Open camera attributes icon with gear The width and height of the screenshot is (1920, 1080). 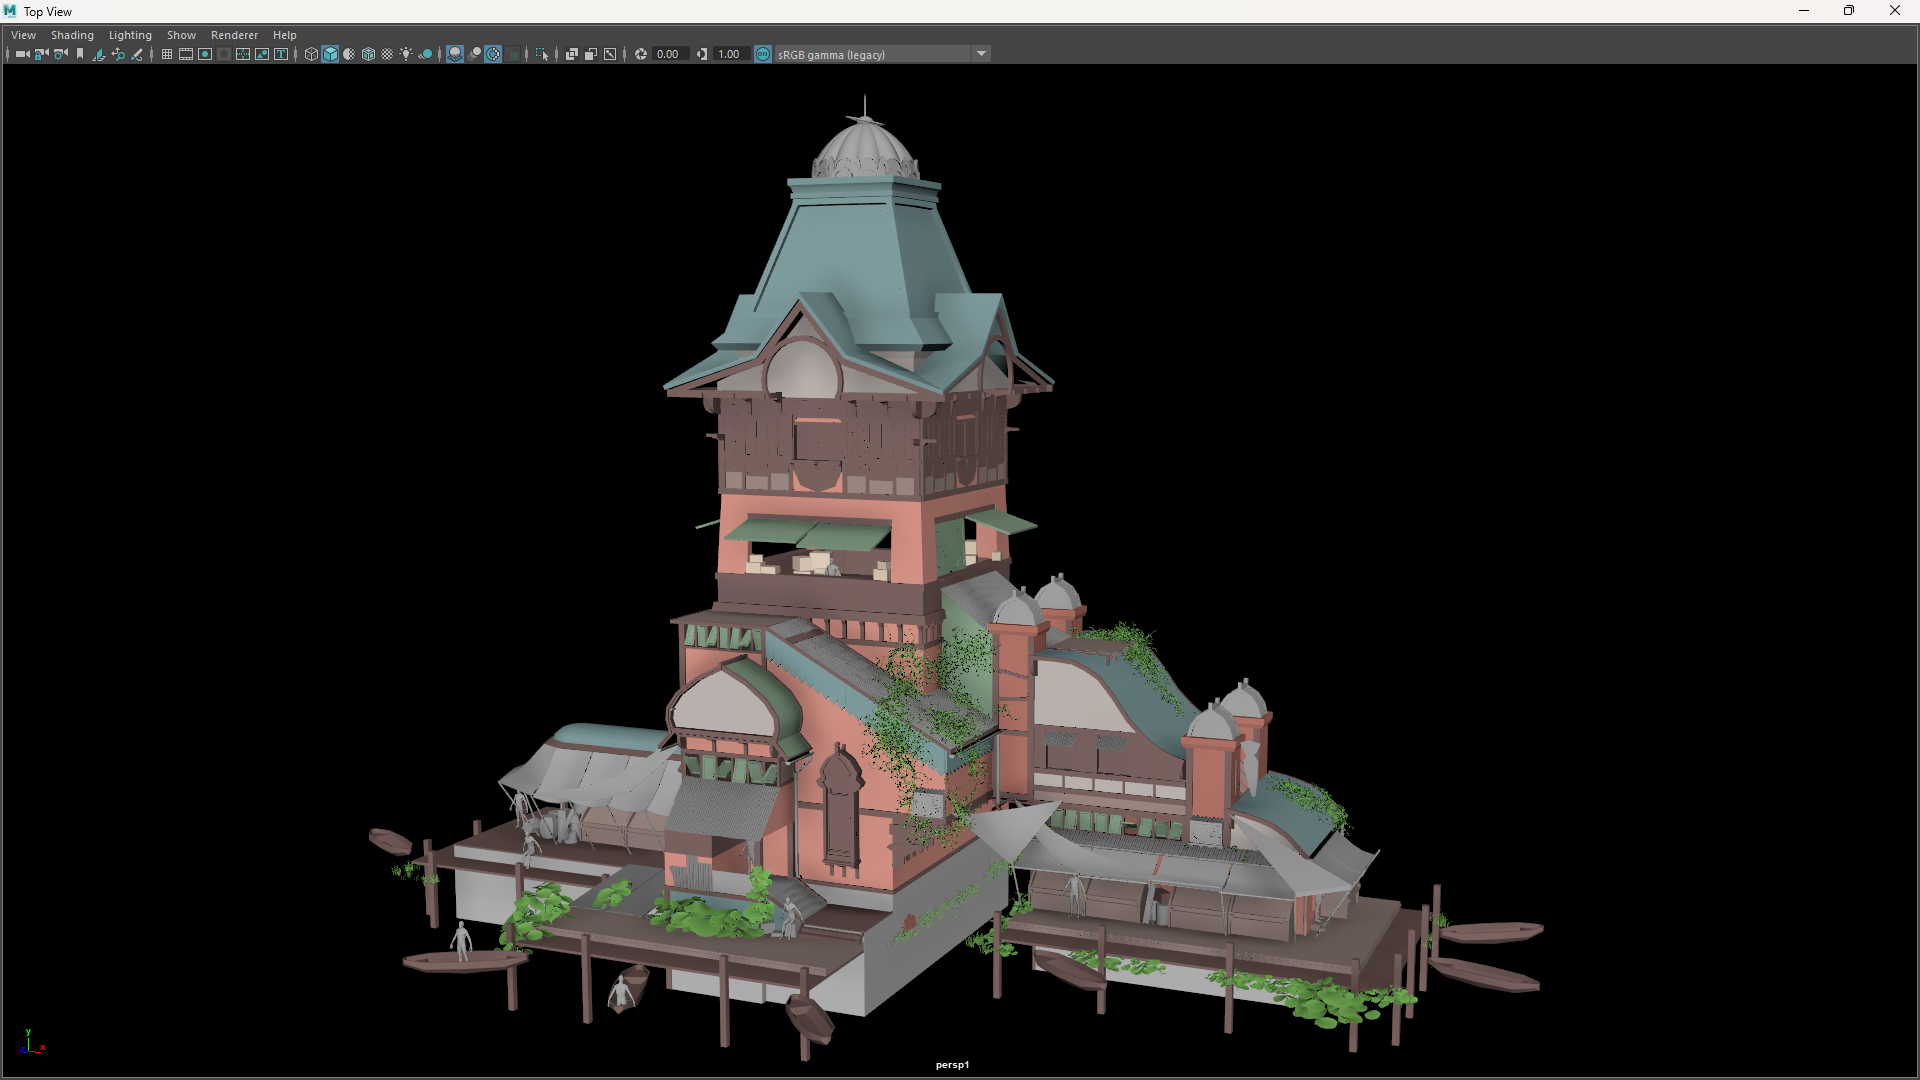61,54
